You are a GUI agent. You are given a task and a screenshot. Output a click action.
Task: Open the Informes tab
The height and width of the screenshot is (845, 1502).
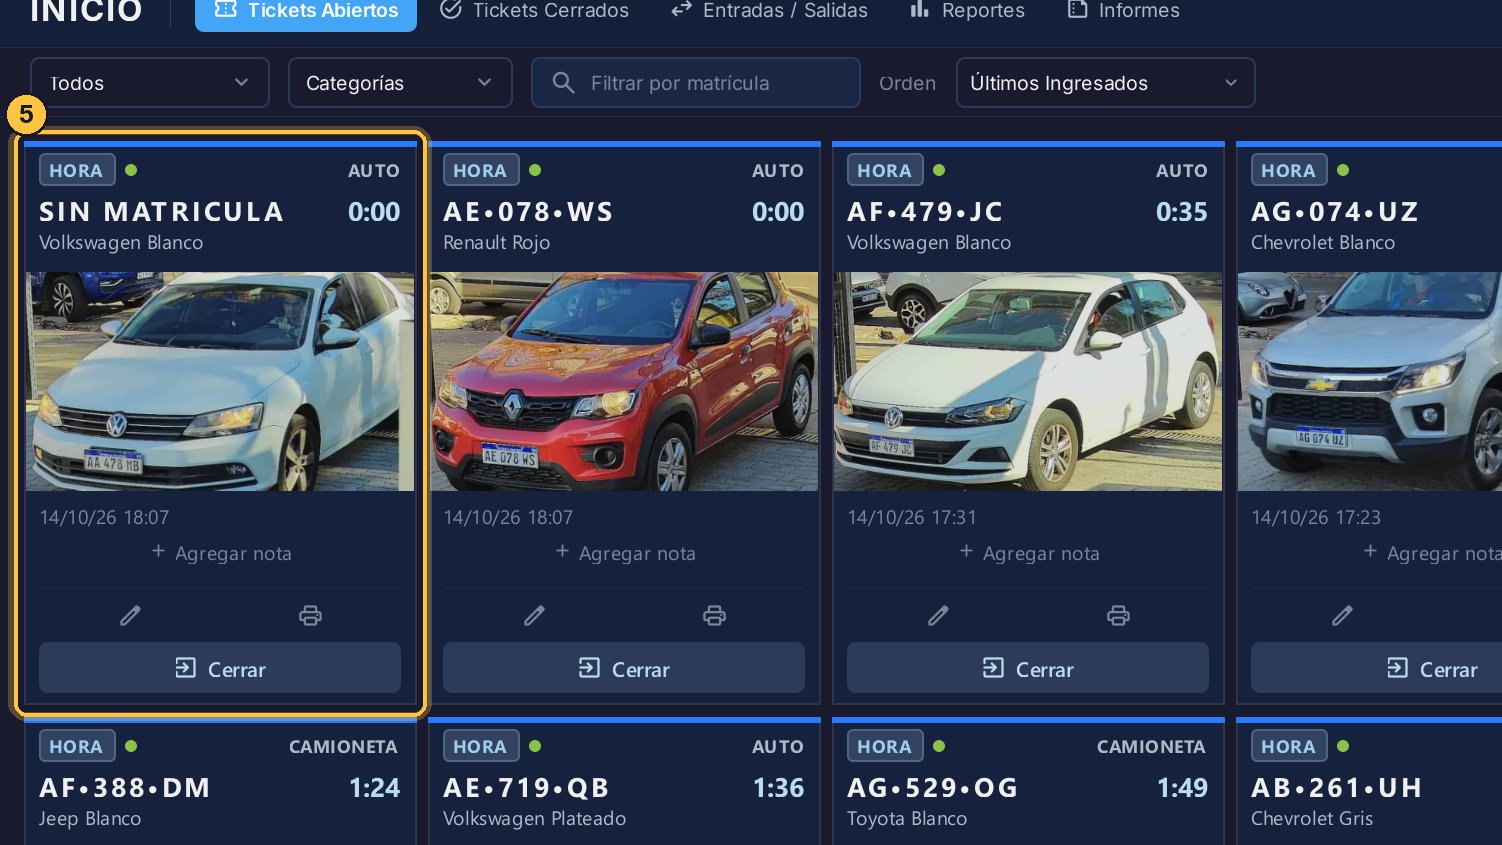pyautogui.click(x=1123, y=11)
